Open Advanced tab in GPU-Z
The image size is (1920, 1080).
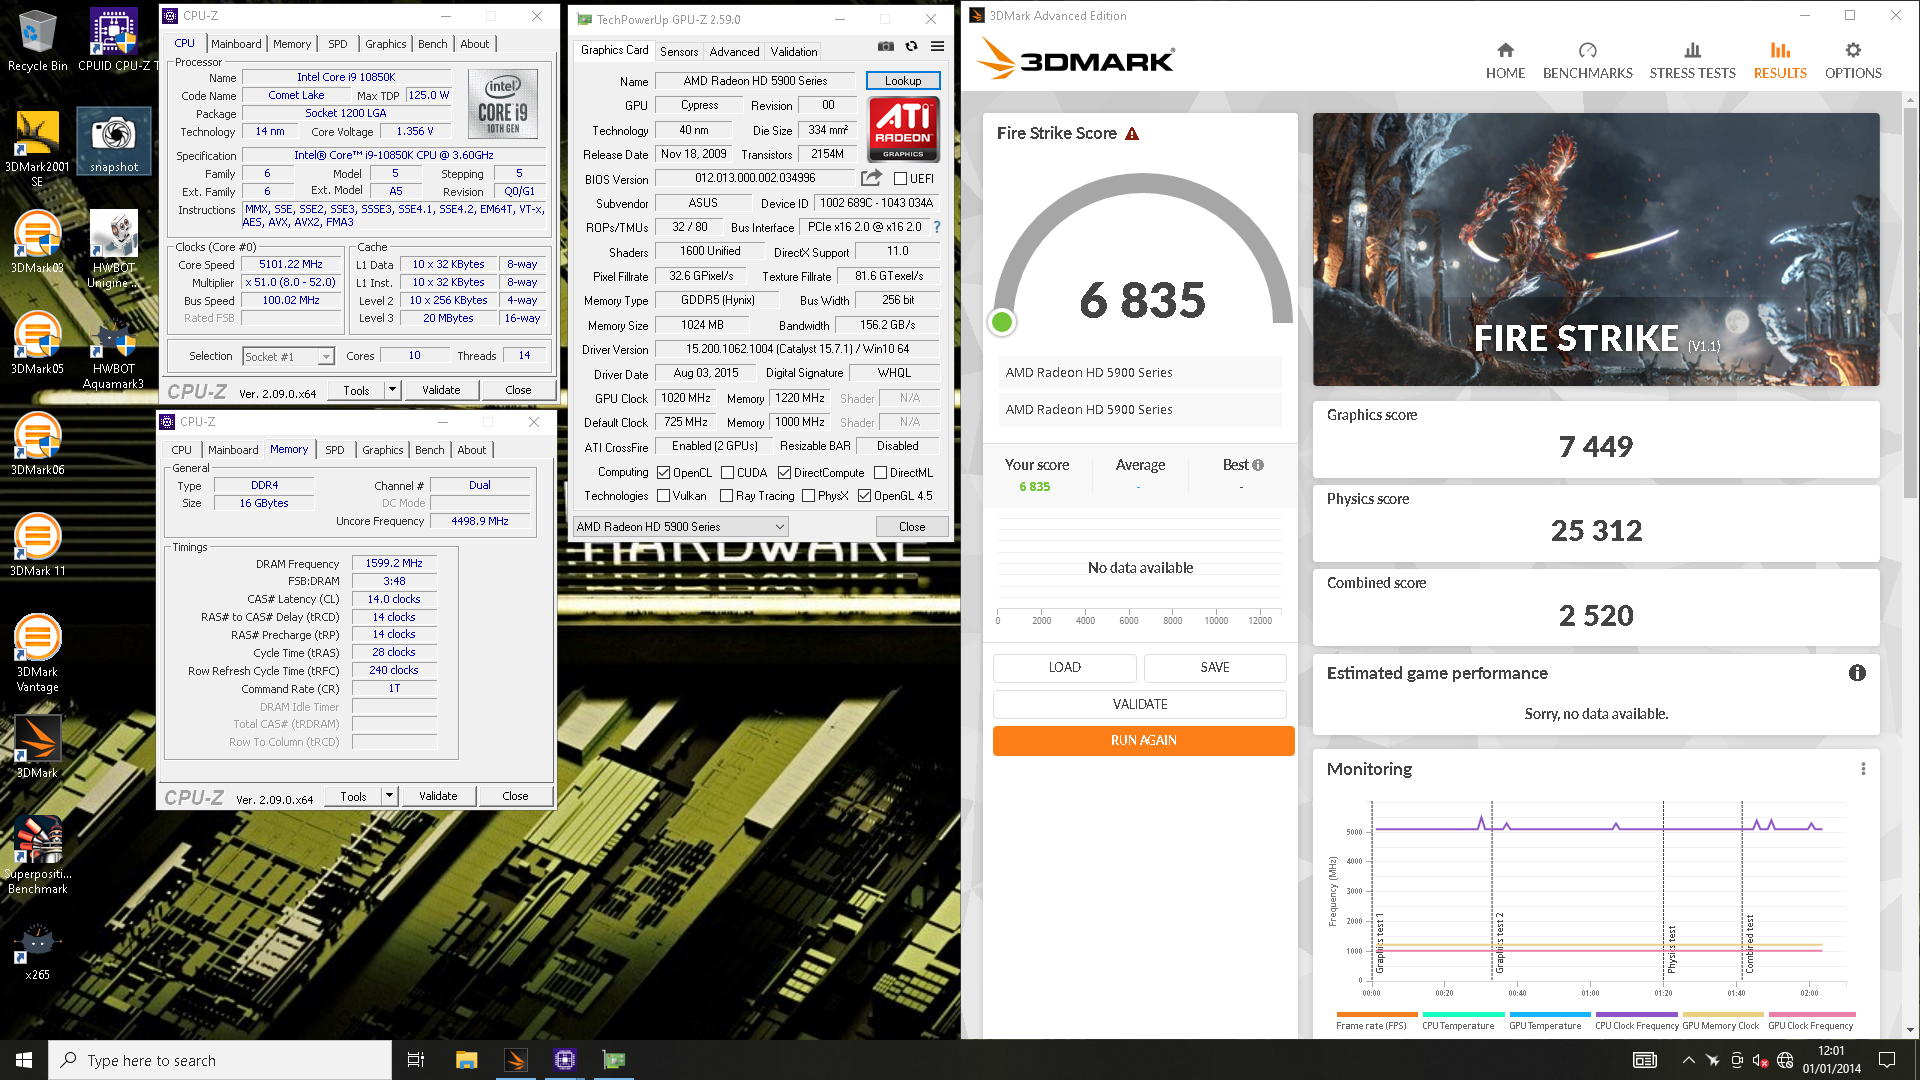click(734, 52)
